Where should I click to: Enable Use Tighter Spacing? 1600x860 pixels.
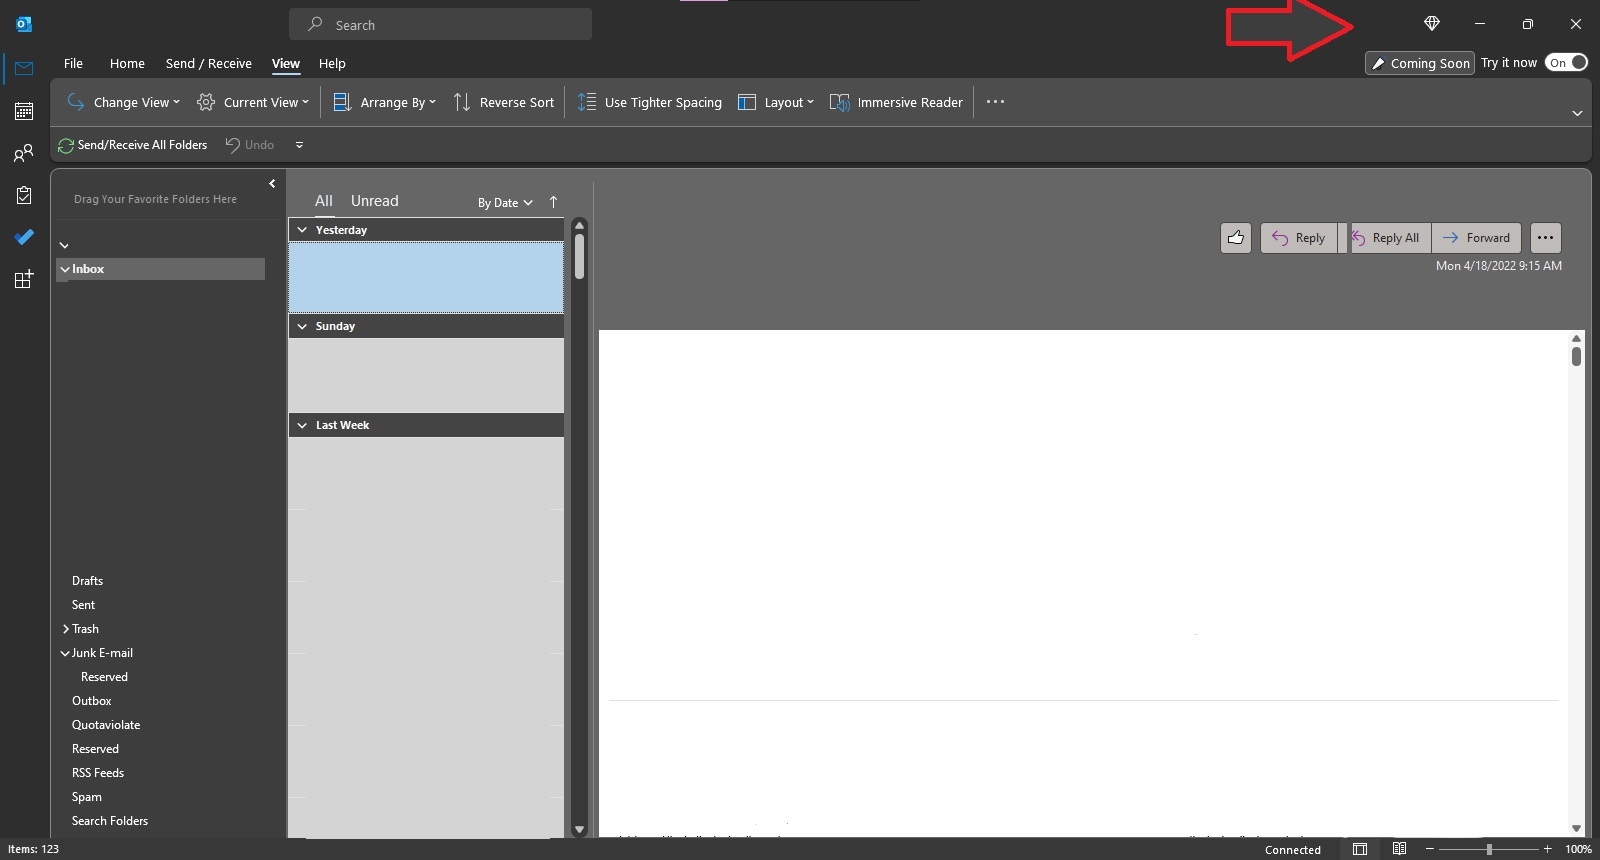[x=650, y=102]
